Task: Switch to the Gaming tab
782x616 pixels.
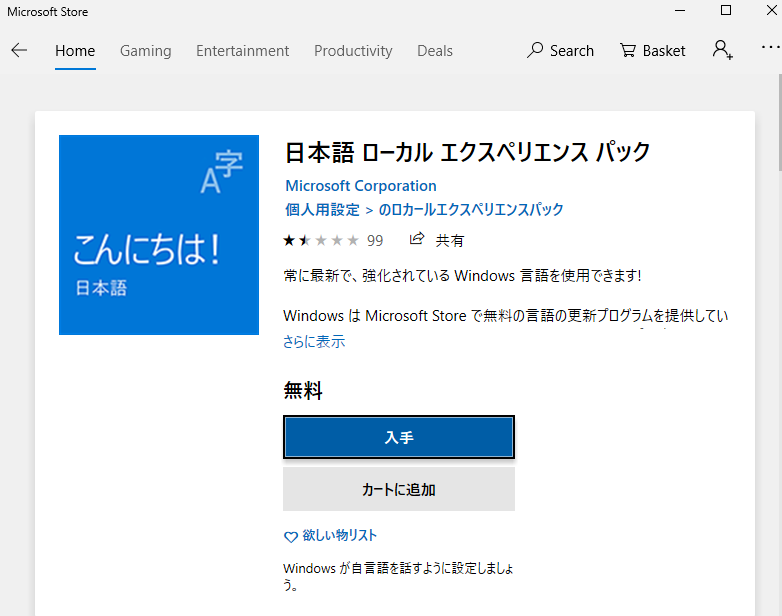Action: point(146,51)
